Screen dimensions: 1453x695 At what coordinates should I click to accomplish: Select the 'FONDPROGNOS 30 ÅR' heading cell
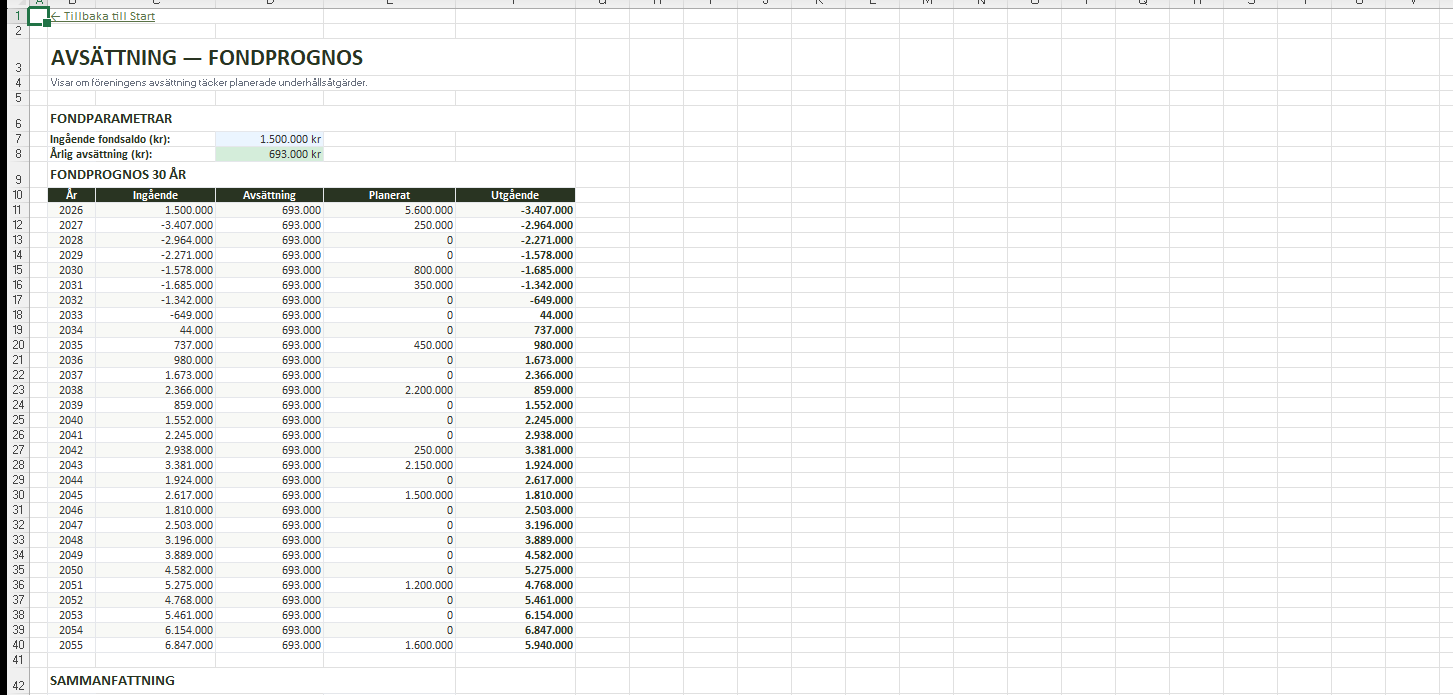118,175
